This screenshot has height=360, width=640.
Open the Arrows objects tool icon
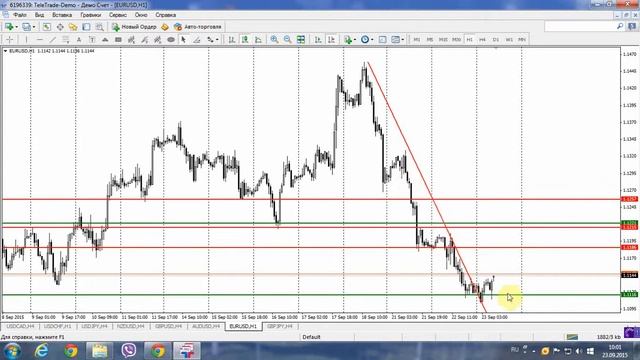click(x=210, y=40)
